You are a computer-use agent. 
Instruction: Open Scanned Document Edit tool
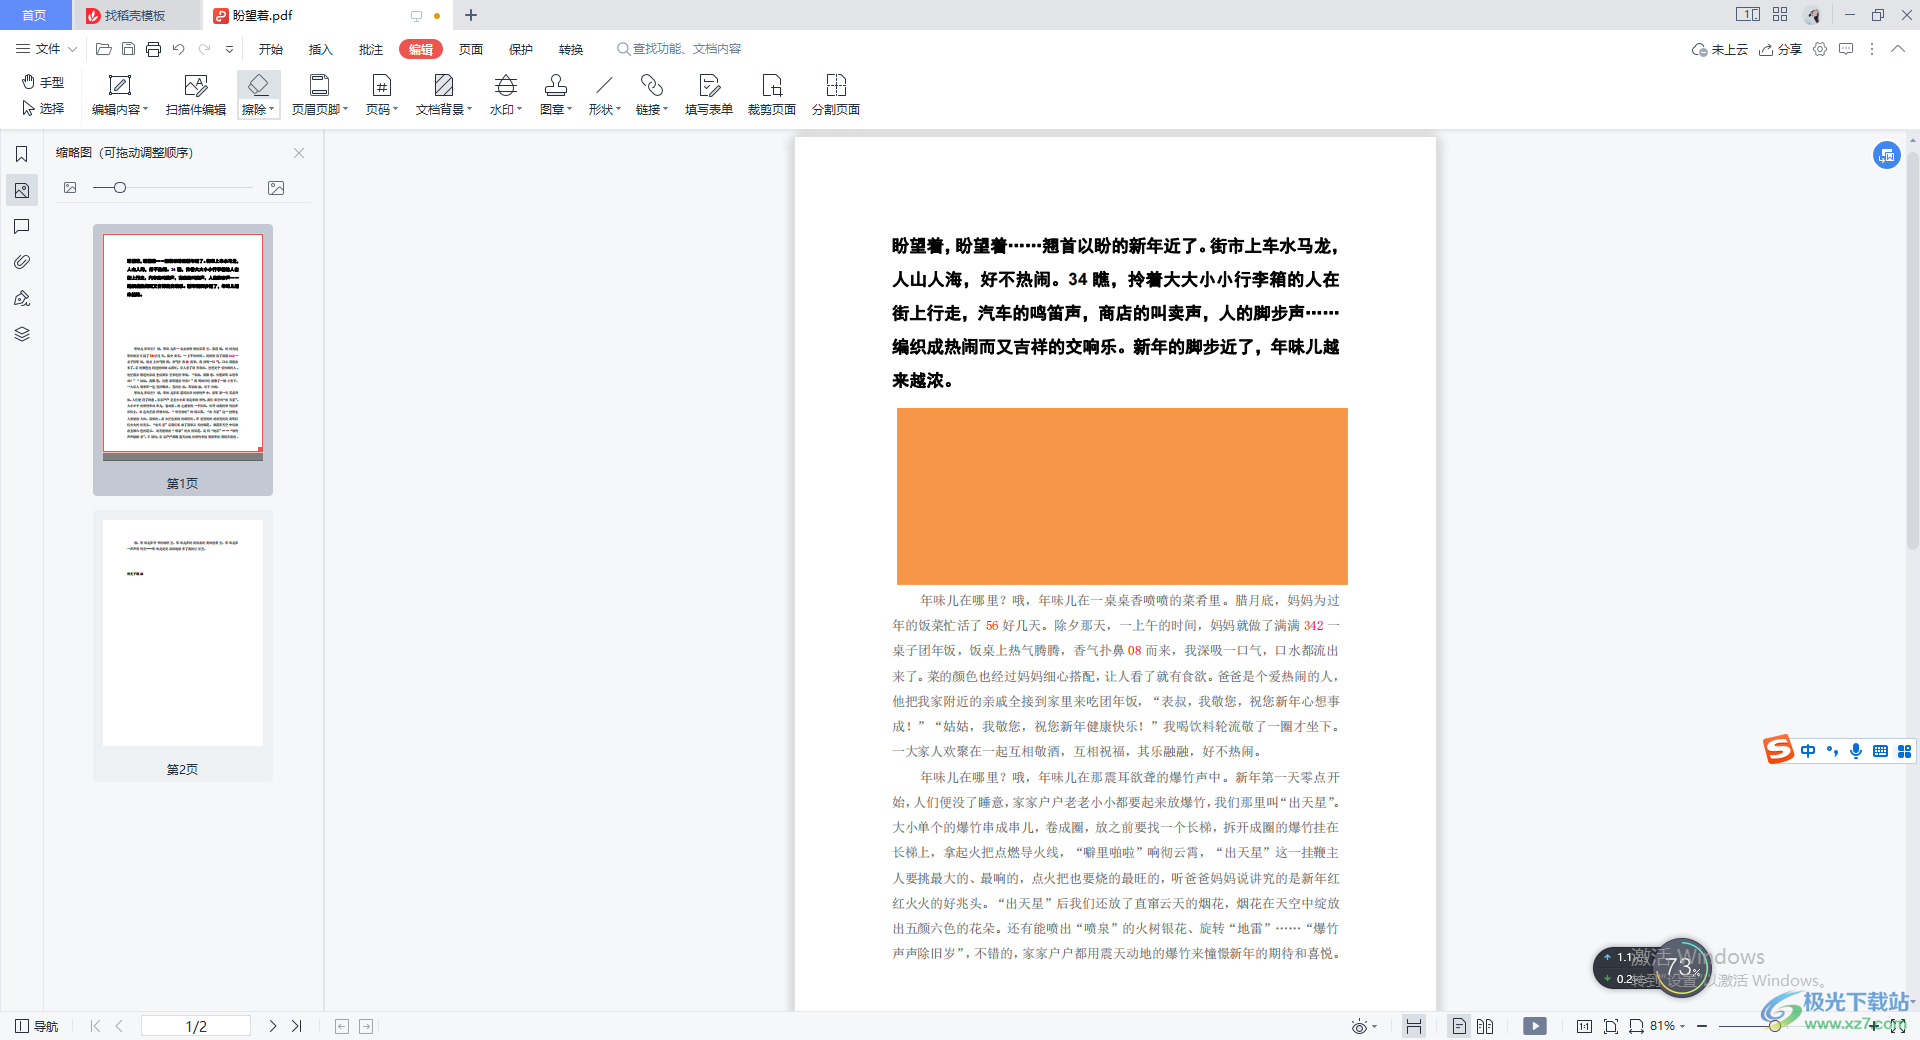tap(196, 95)
